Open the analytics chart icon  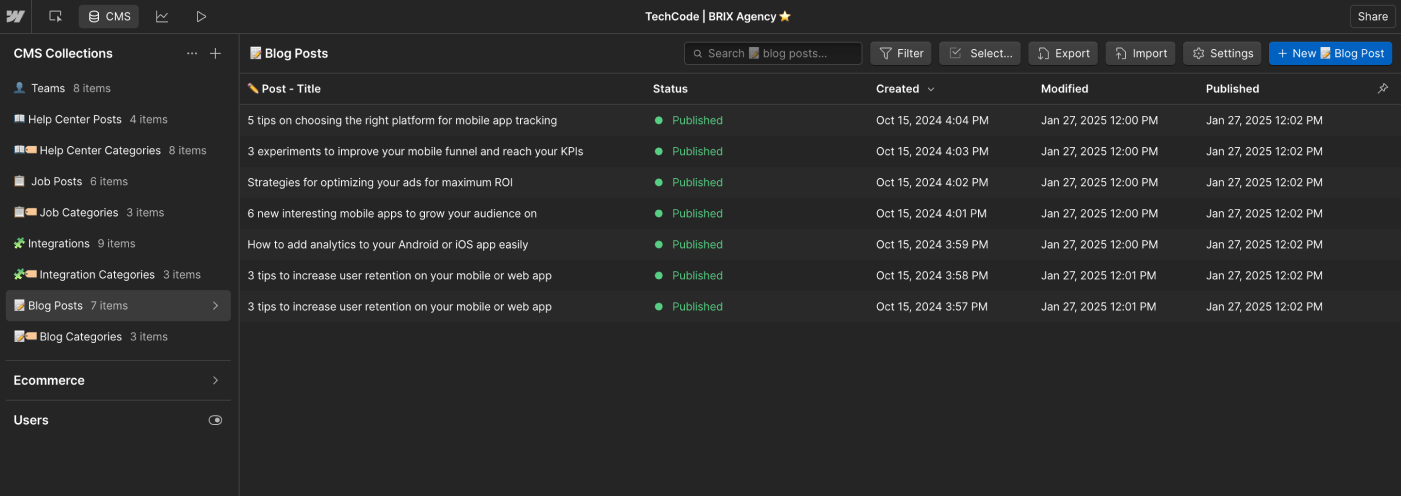162,16
